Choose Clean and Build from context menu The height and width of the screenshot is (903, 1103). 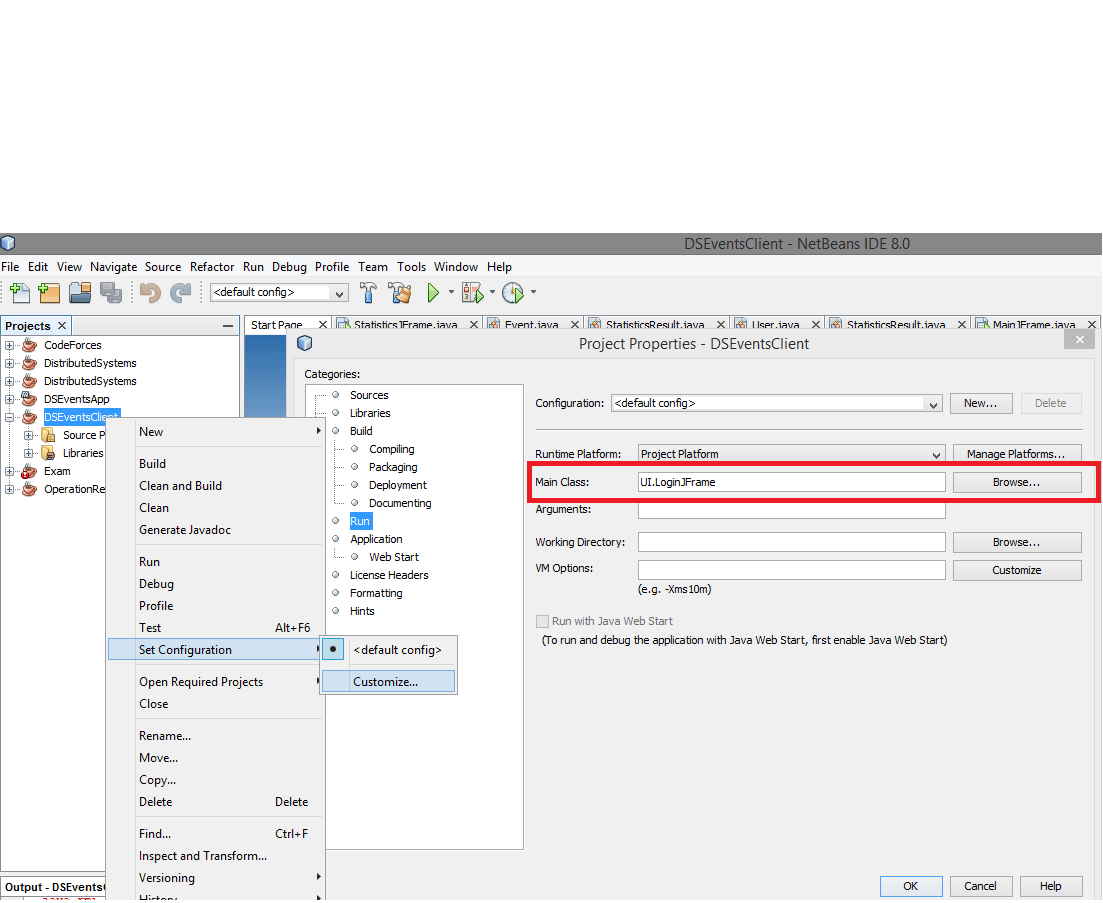[x=180, y=486]
